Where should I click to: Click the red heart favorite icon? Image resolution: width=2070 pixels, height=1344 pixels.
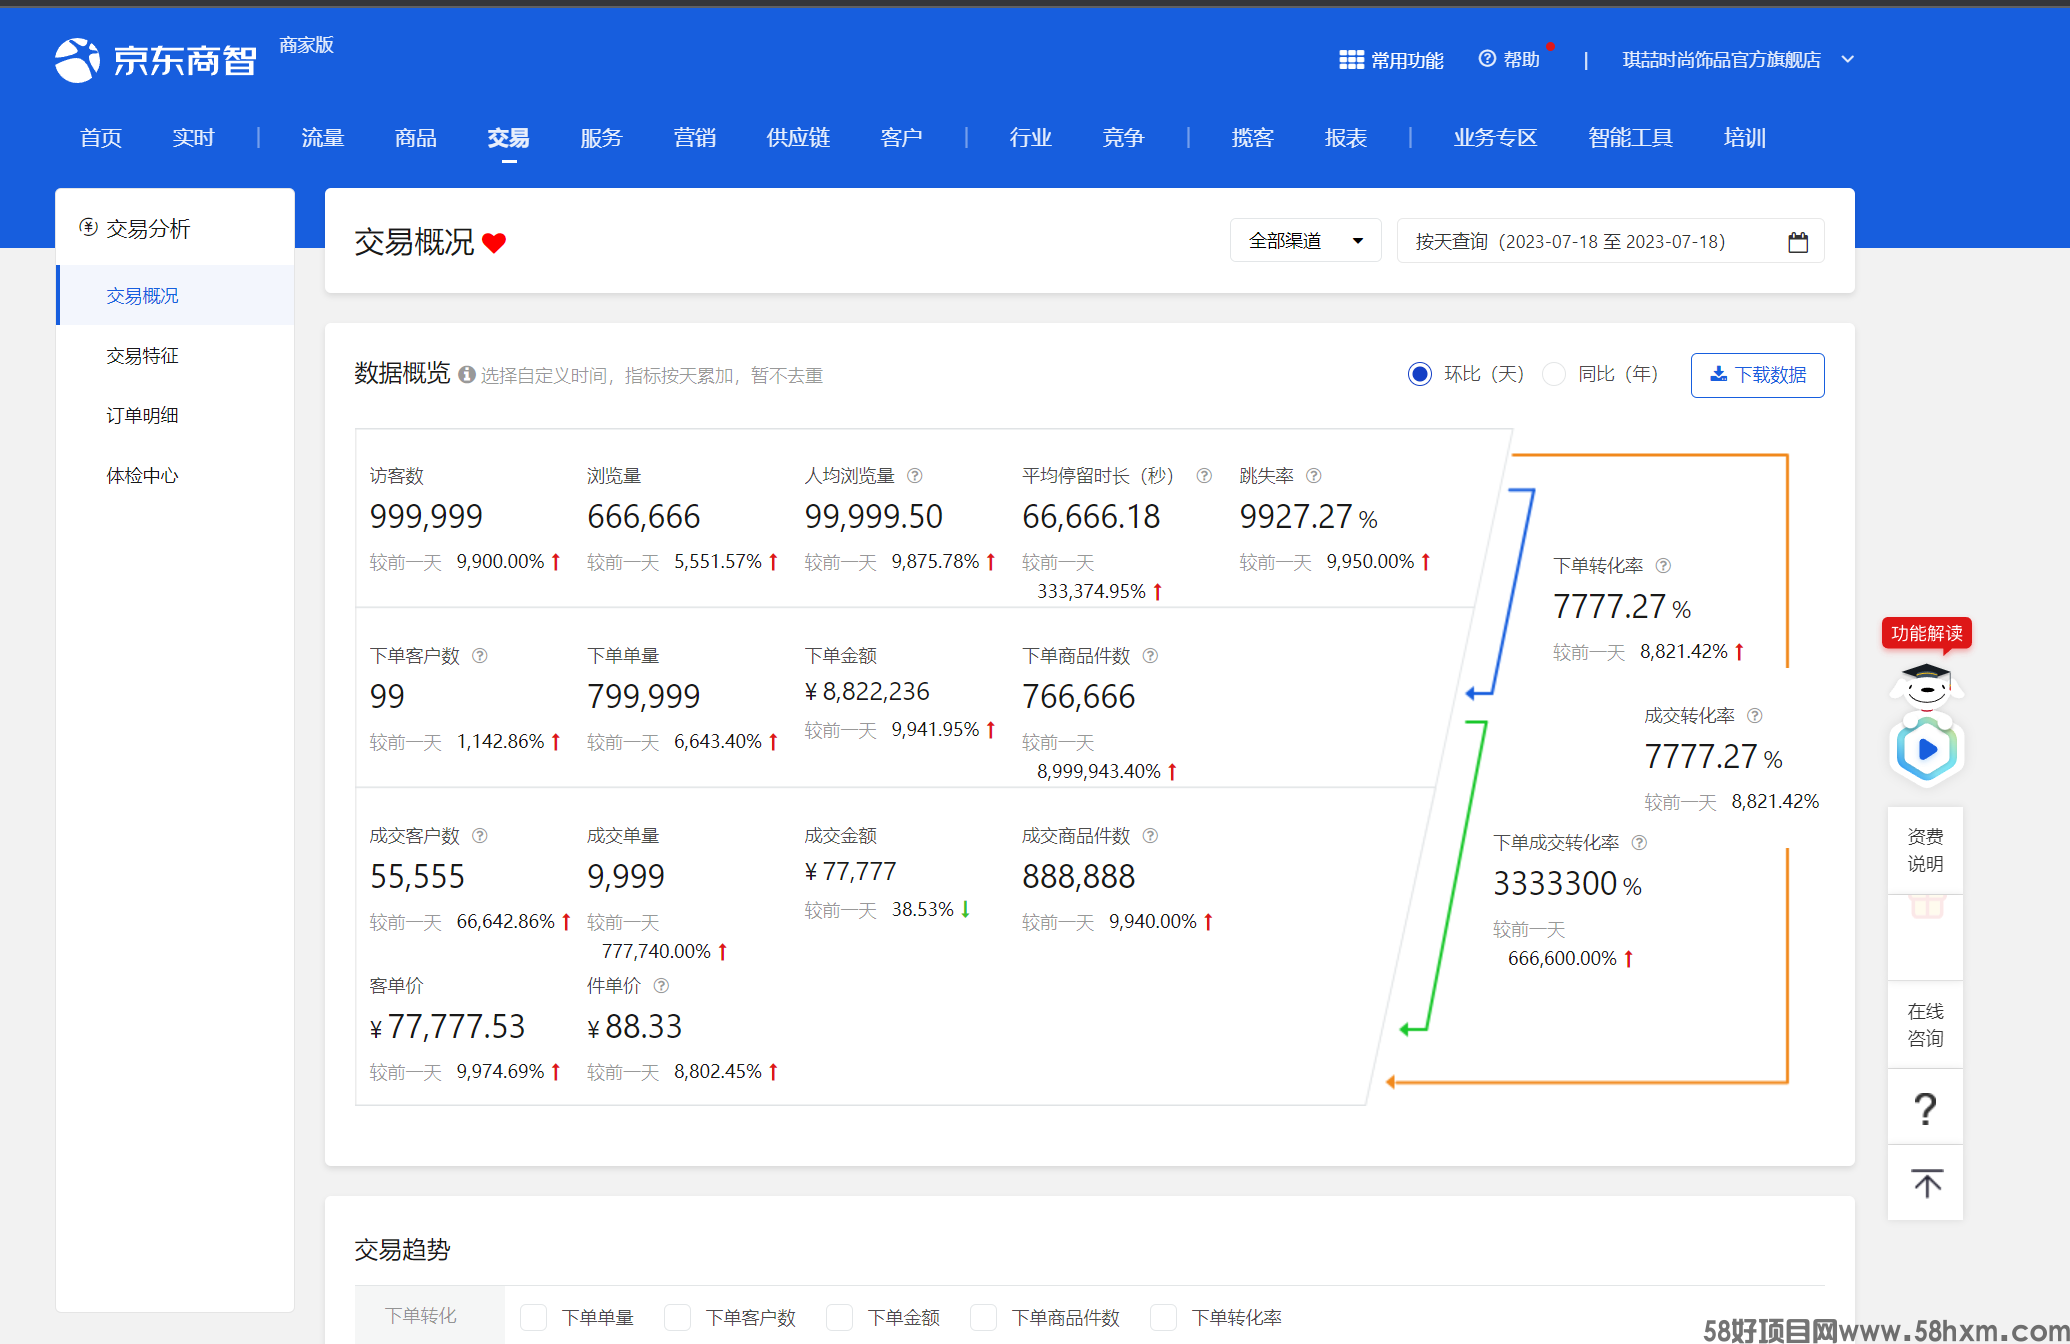click(x=494, y=242)
